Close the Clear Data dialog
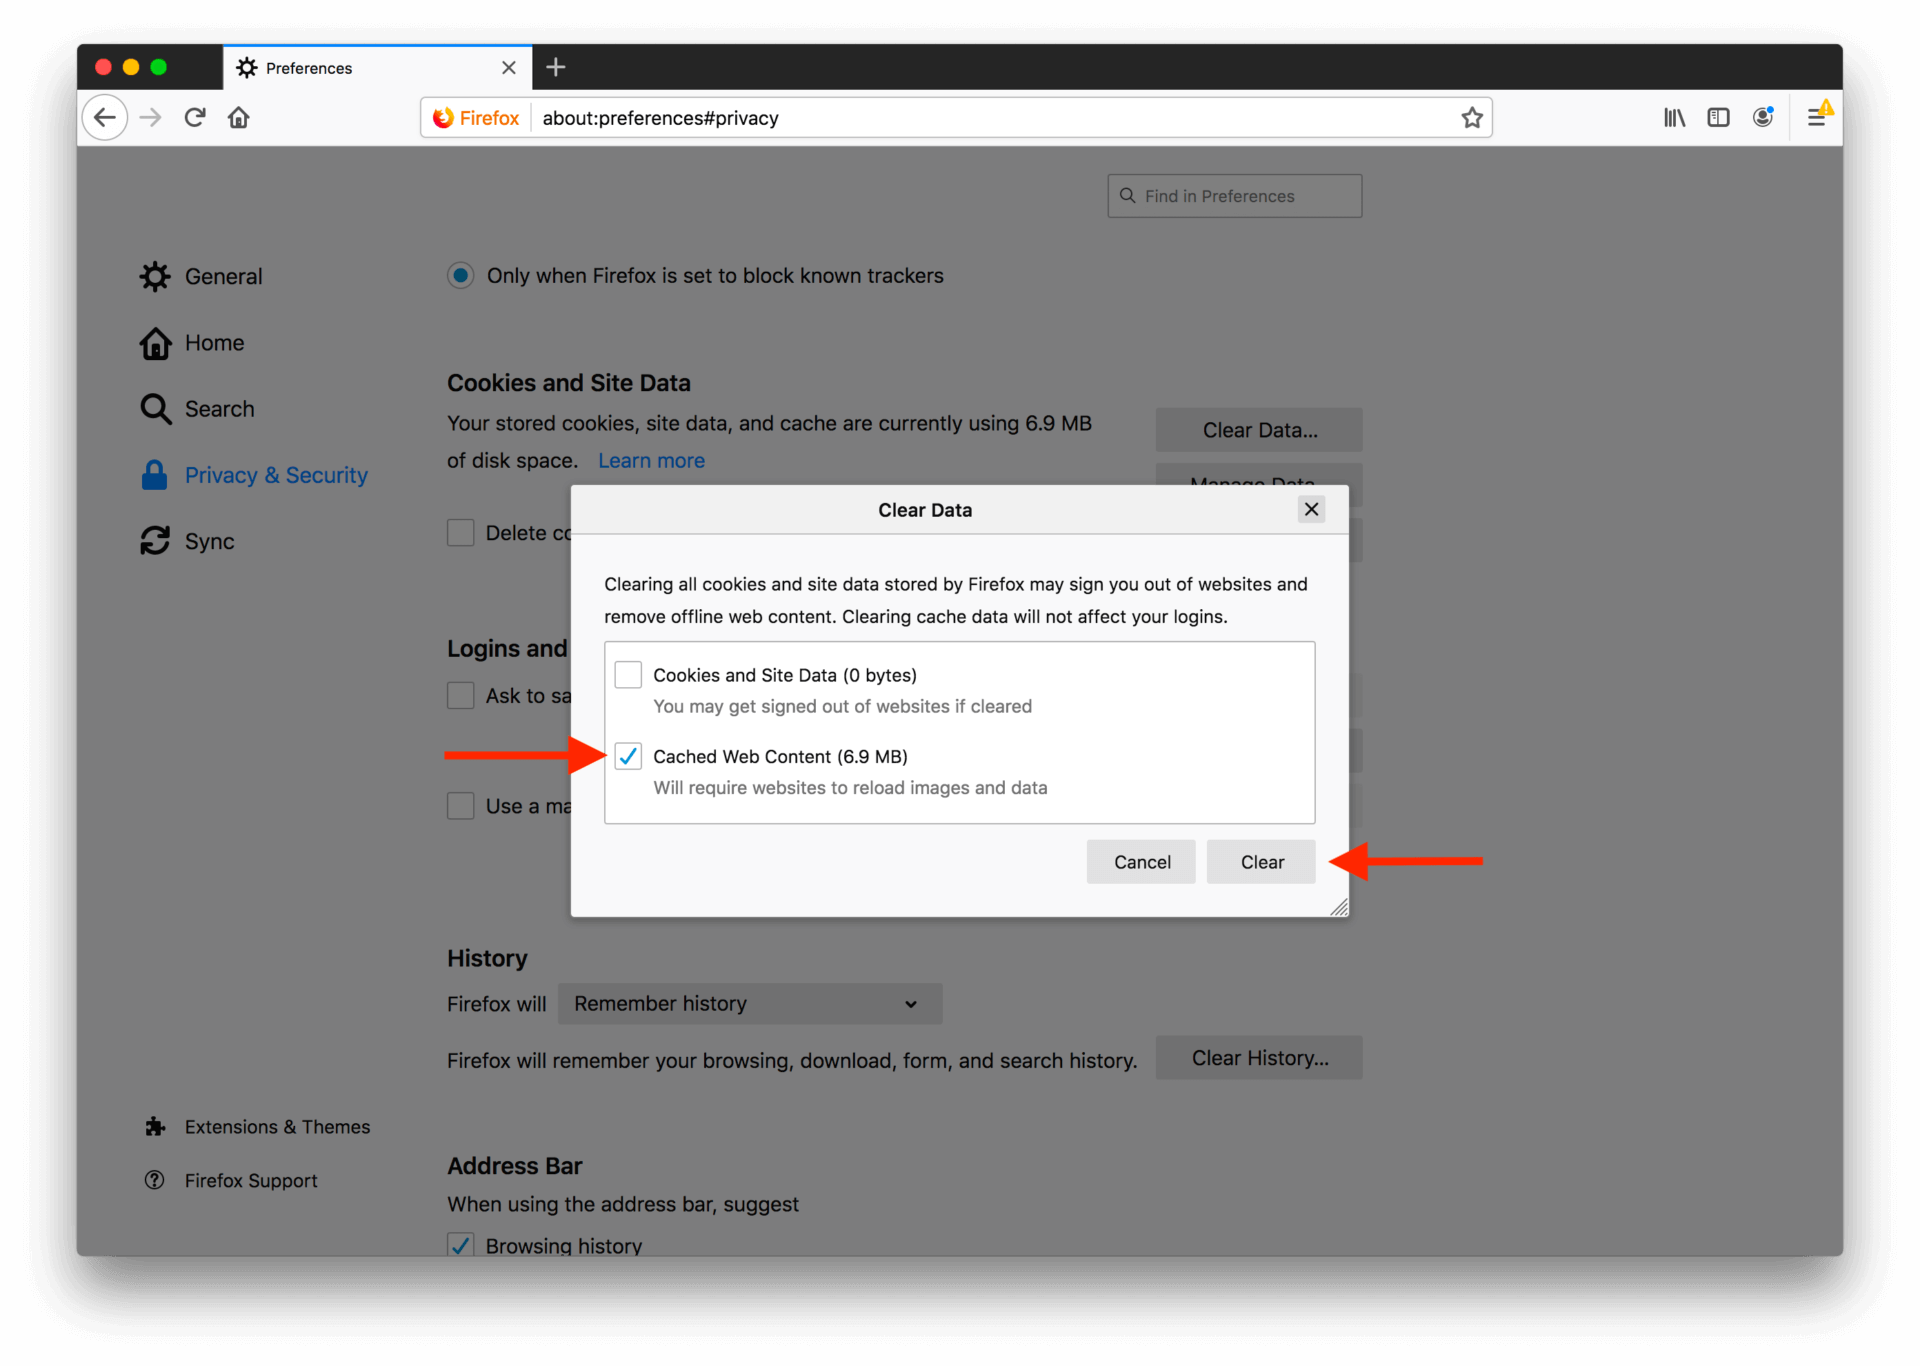 pos(1311,509)
